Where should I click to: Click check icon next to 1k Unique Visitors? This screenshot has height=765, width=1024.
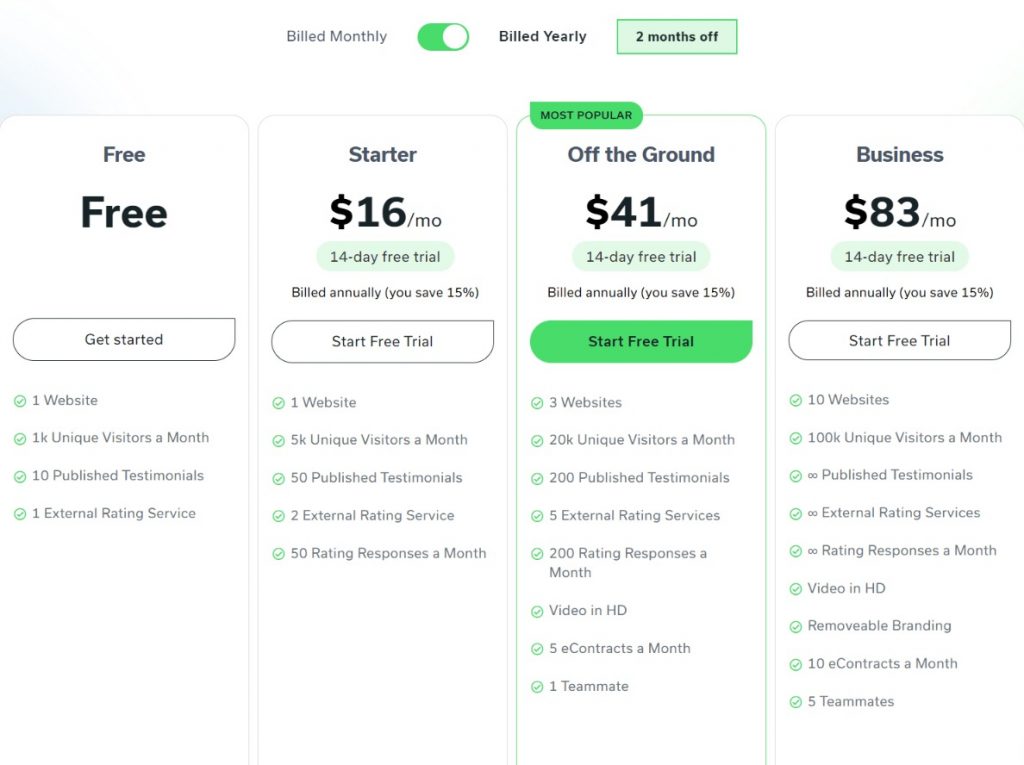point(20,439)
